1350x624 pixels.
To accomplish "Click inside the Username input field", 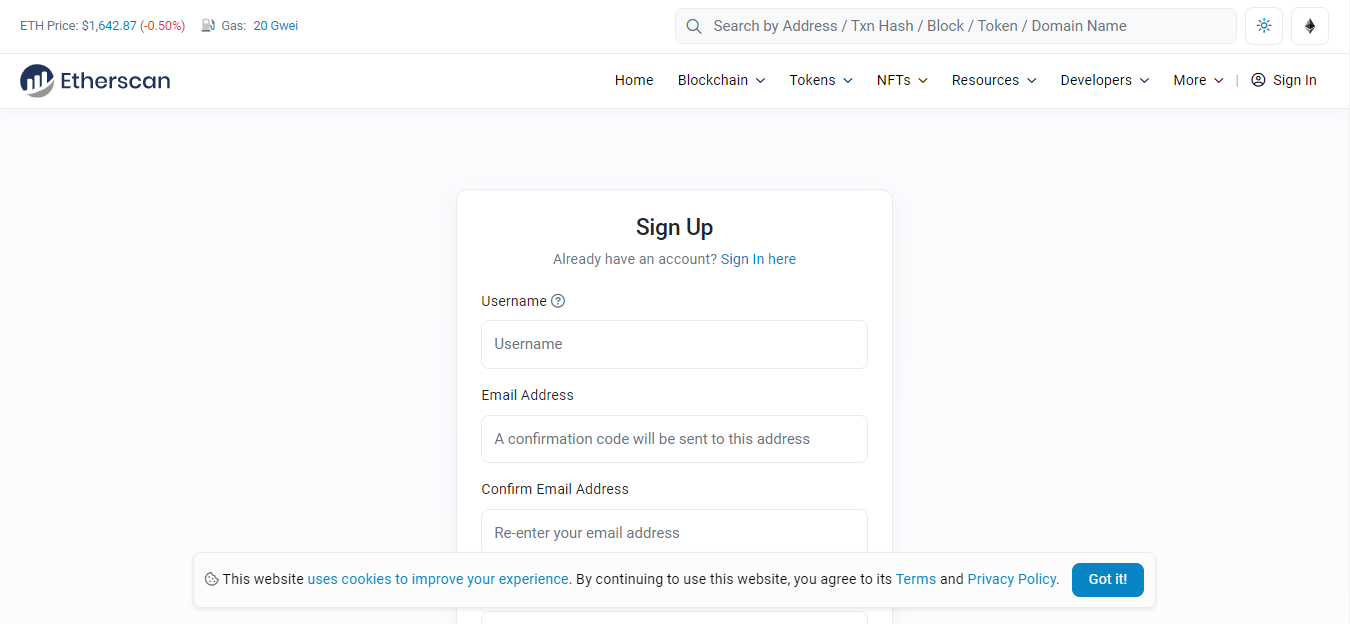I will 674,344.
